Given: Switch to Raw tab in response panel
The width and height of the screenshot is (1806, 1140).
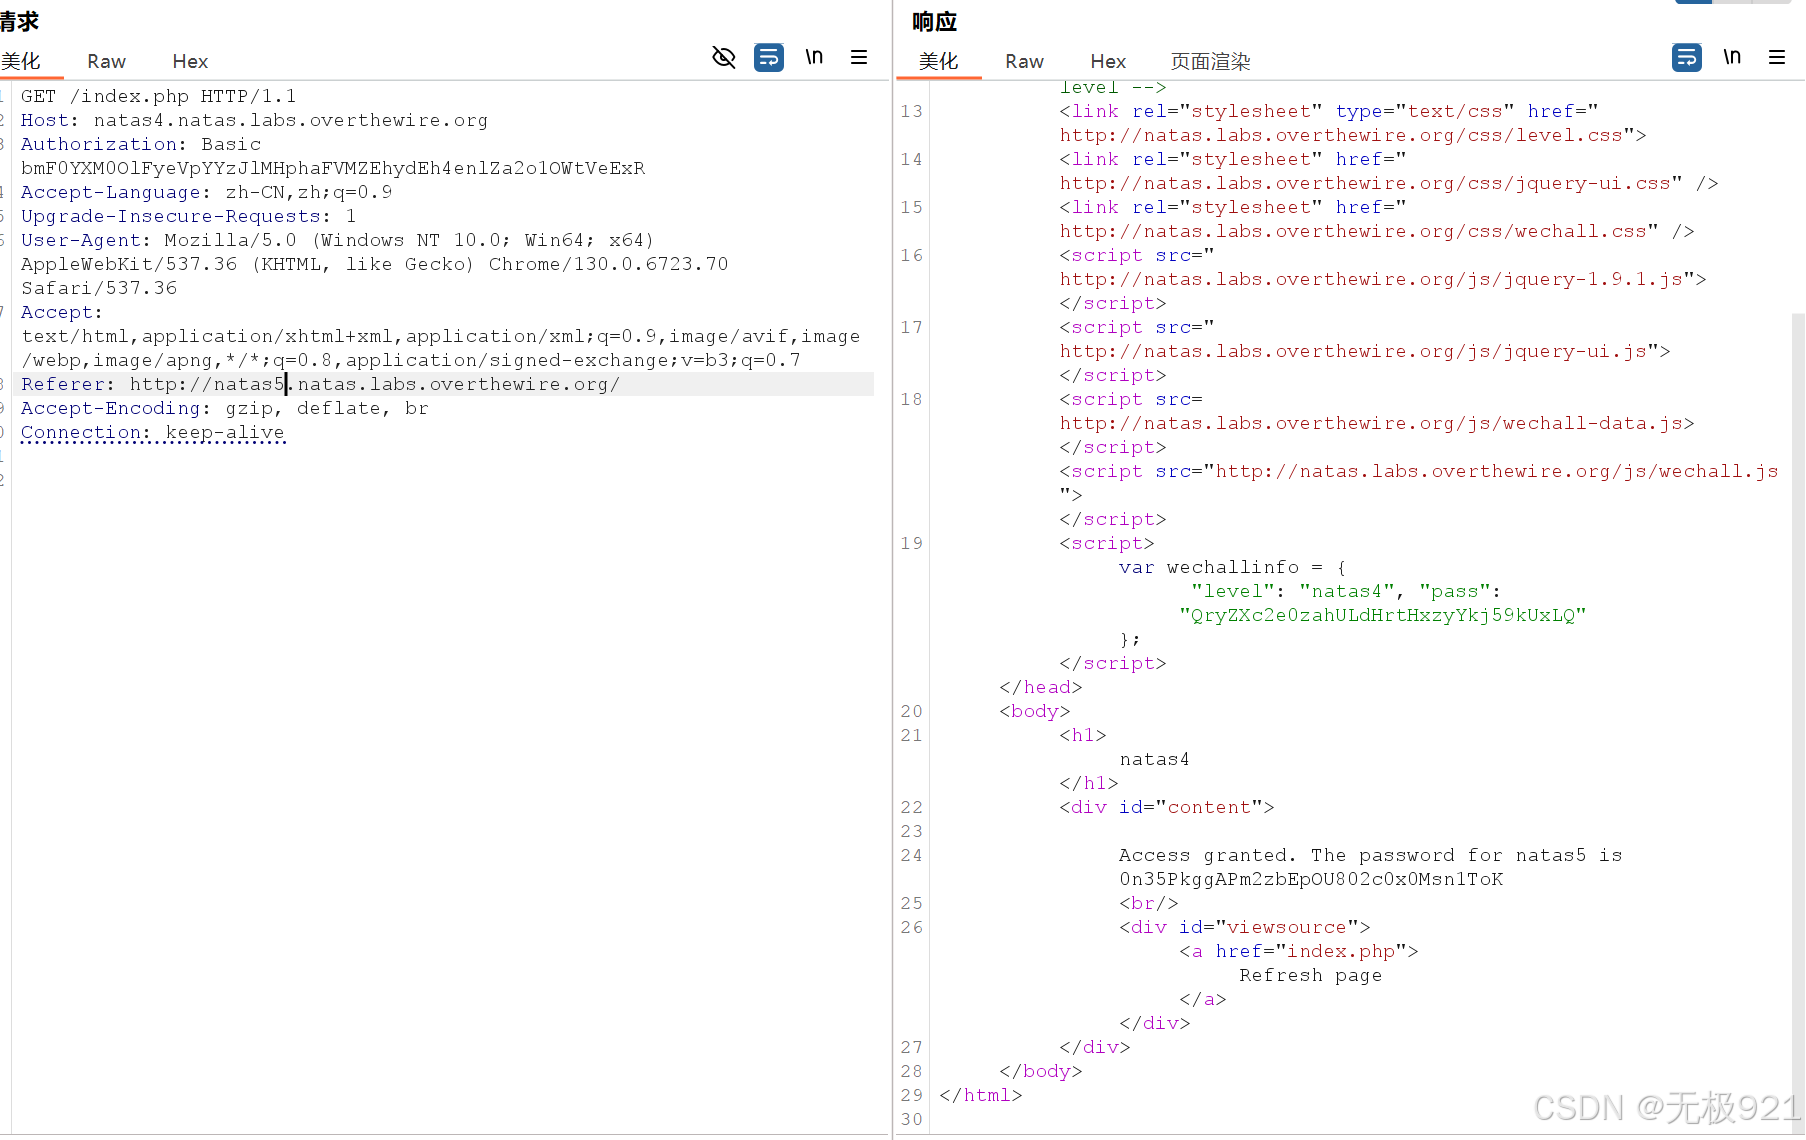Looking at the screenshot, I should click(x=1024, y=62).
